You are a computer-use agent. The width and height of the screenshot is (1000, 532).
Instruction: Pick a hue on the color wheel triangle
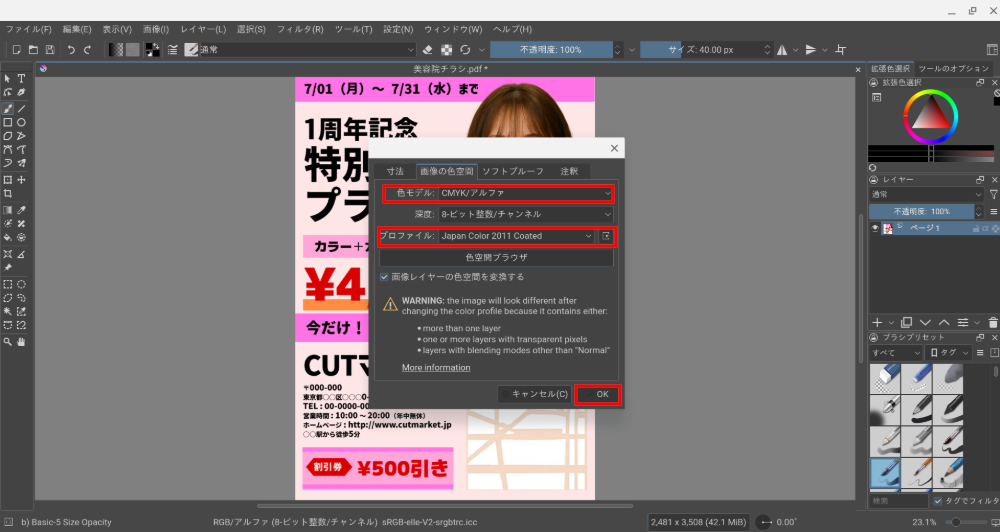pyautogui.click(x=930, y=116)
